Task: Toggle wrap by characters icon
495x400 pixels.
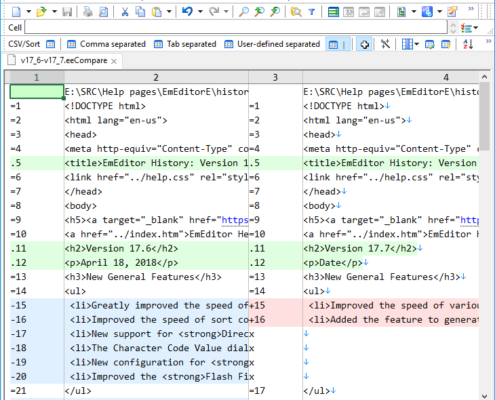Action: [x=349, y=12]
